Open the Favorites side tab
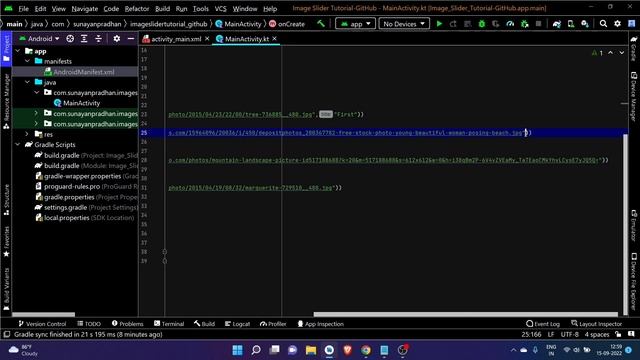Image resolution: width=640 pixels, height=360 pixels. [6, 242]
